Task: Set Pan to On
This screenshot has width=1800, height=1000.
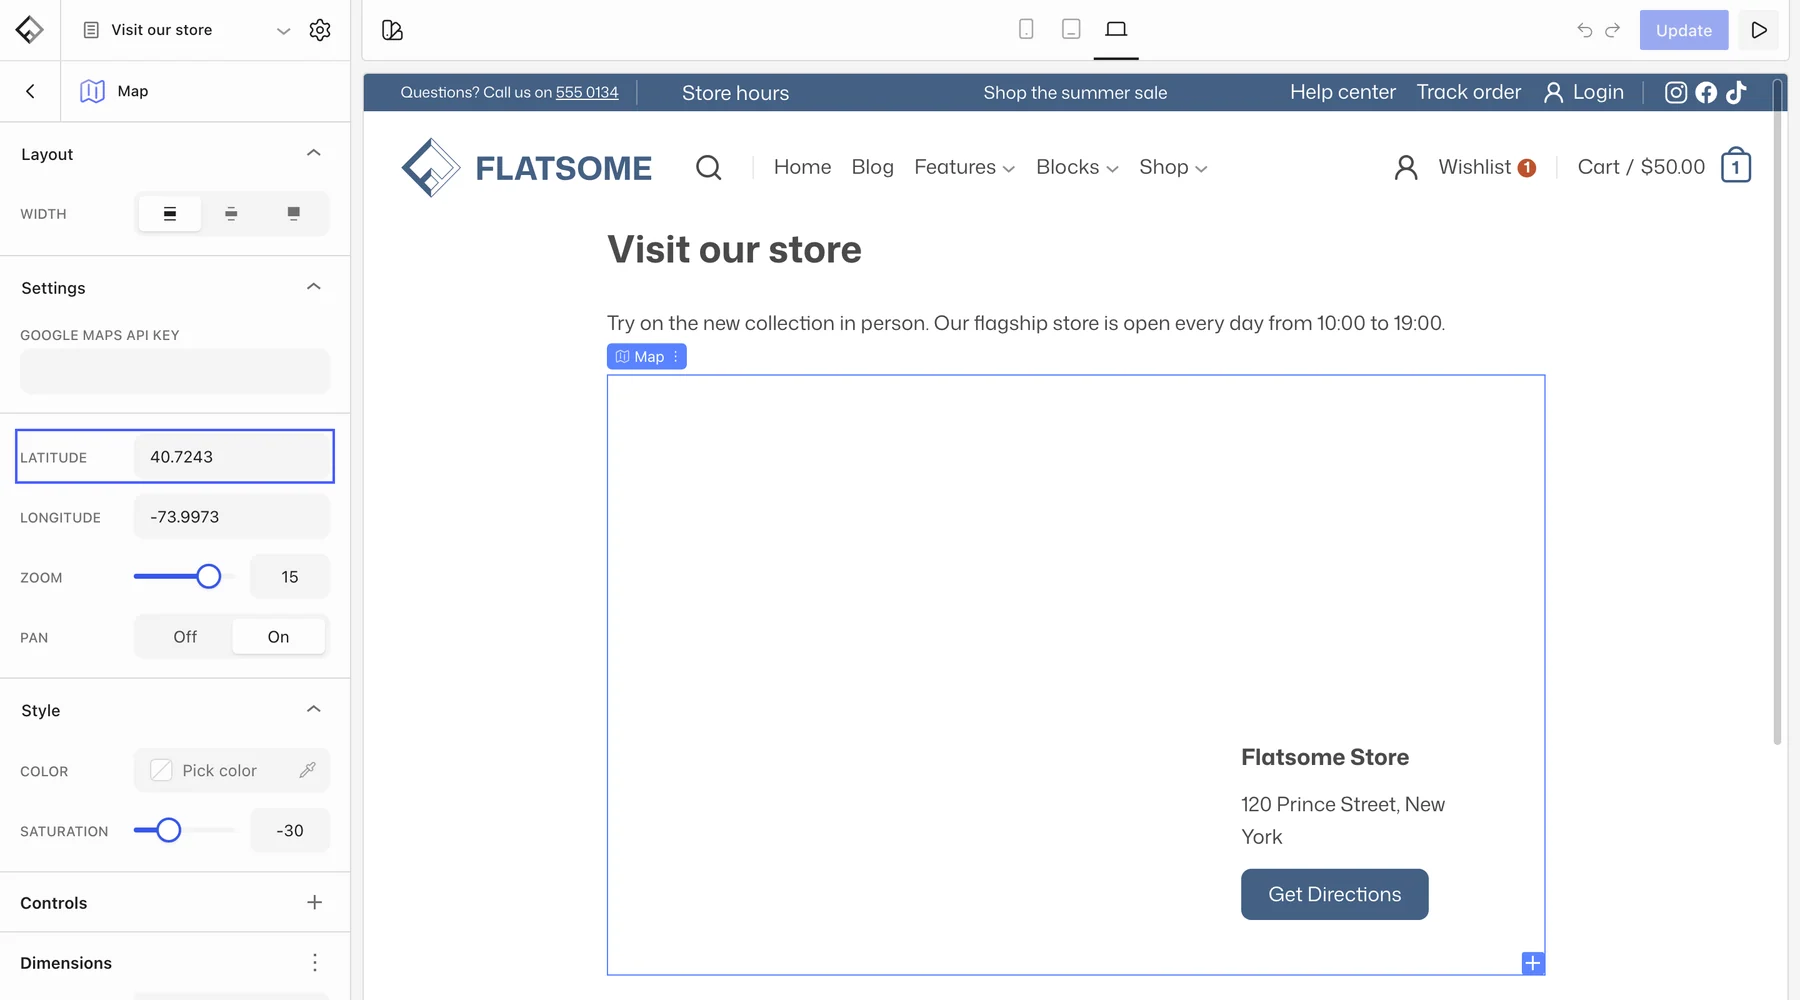Action: (278, 637)
